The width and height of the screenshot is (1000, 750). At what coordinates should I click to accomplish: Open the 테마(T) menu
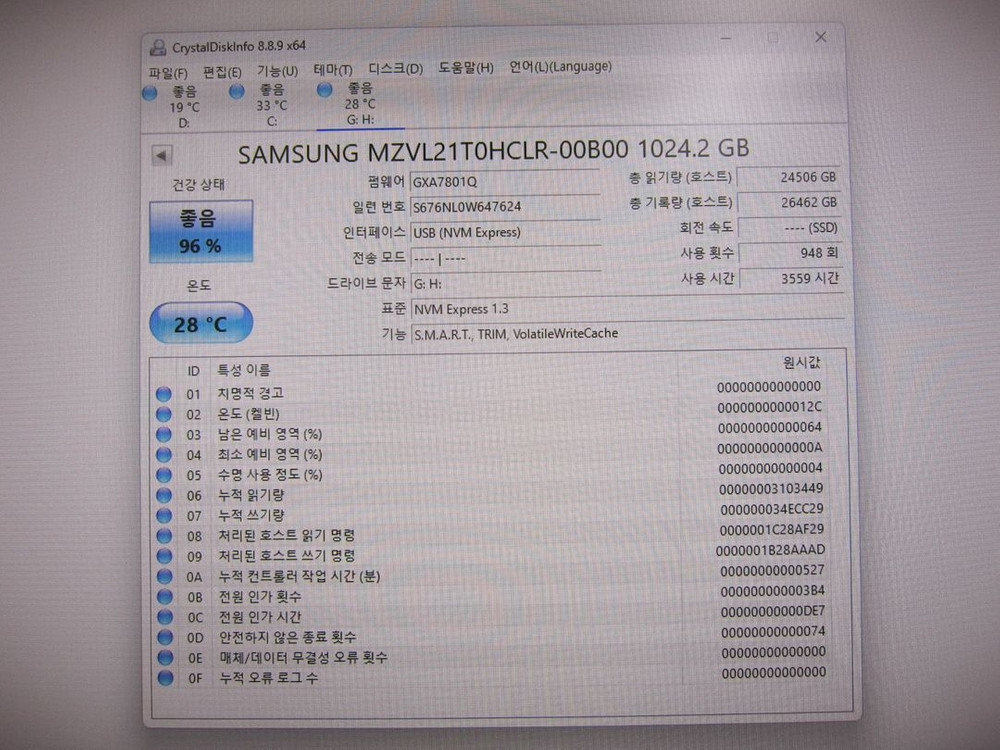(331, 71)
